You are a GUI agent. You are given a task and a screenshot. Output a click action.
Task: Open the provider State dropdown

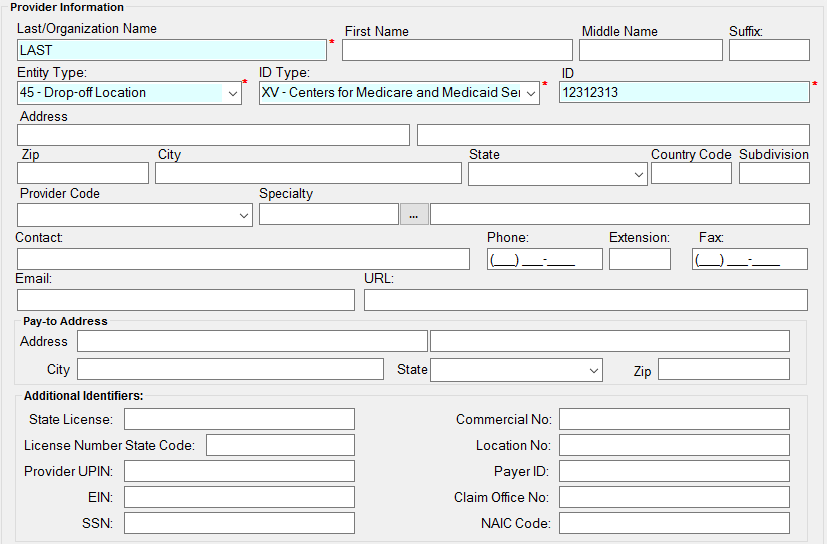tap(557, 174)
